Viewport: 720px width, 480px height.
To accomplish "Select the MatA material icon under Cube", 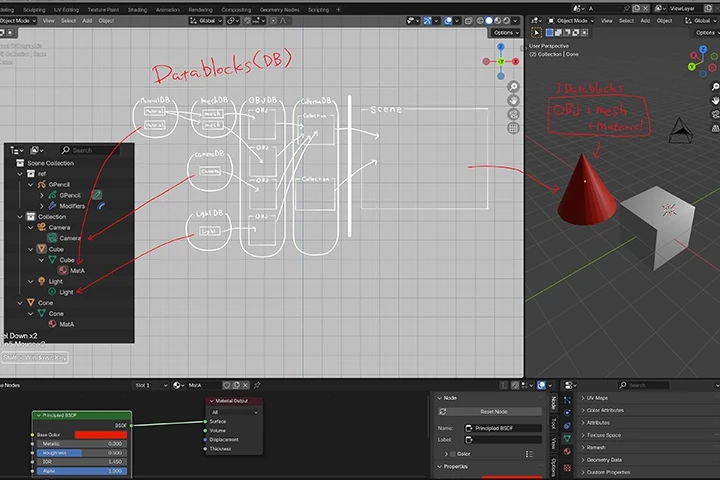I will [62, 270].
